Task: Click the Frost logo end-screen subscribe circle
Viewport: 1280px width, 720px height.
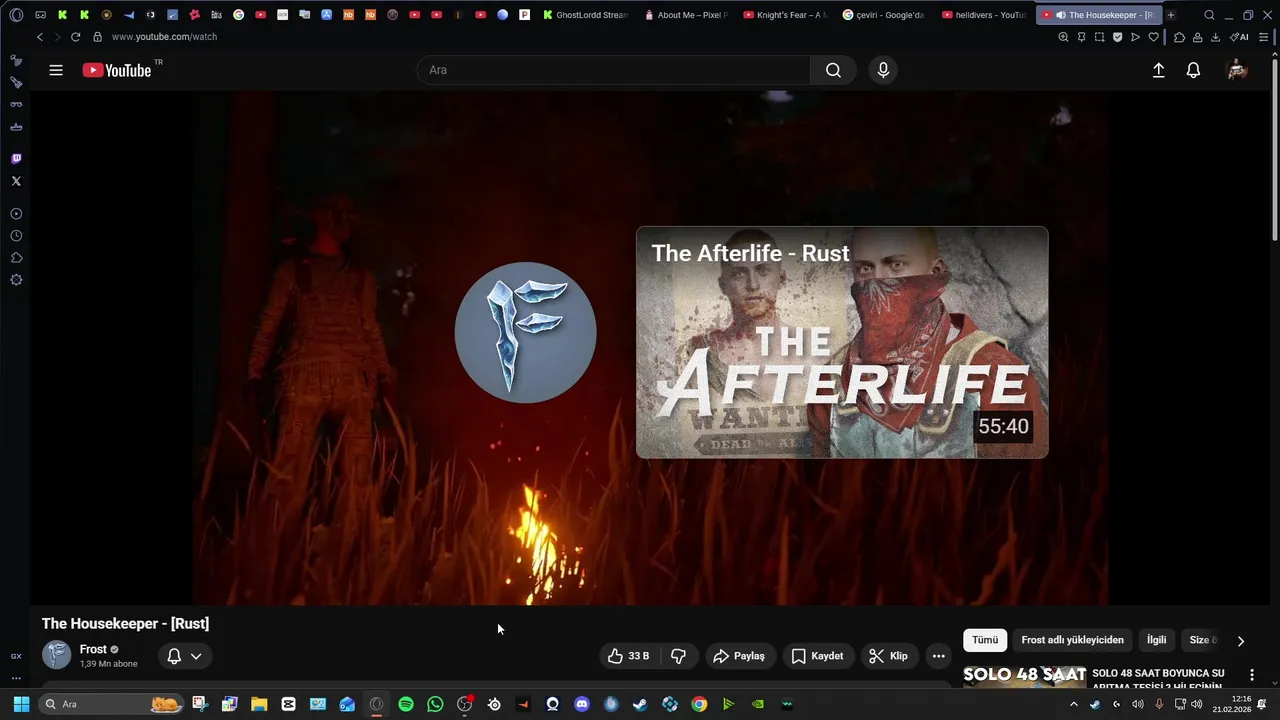Action: click(526, 333)
